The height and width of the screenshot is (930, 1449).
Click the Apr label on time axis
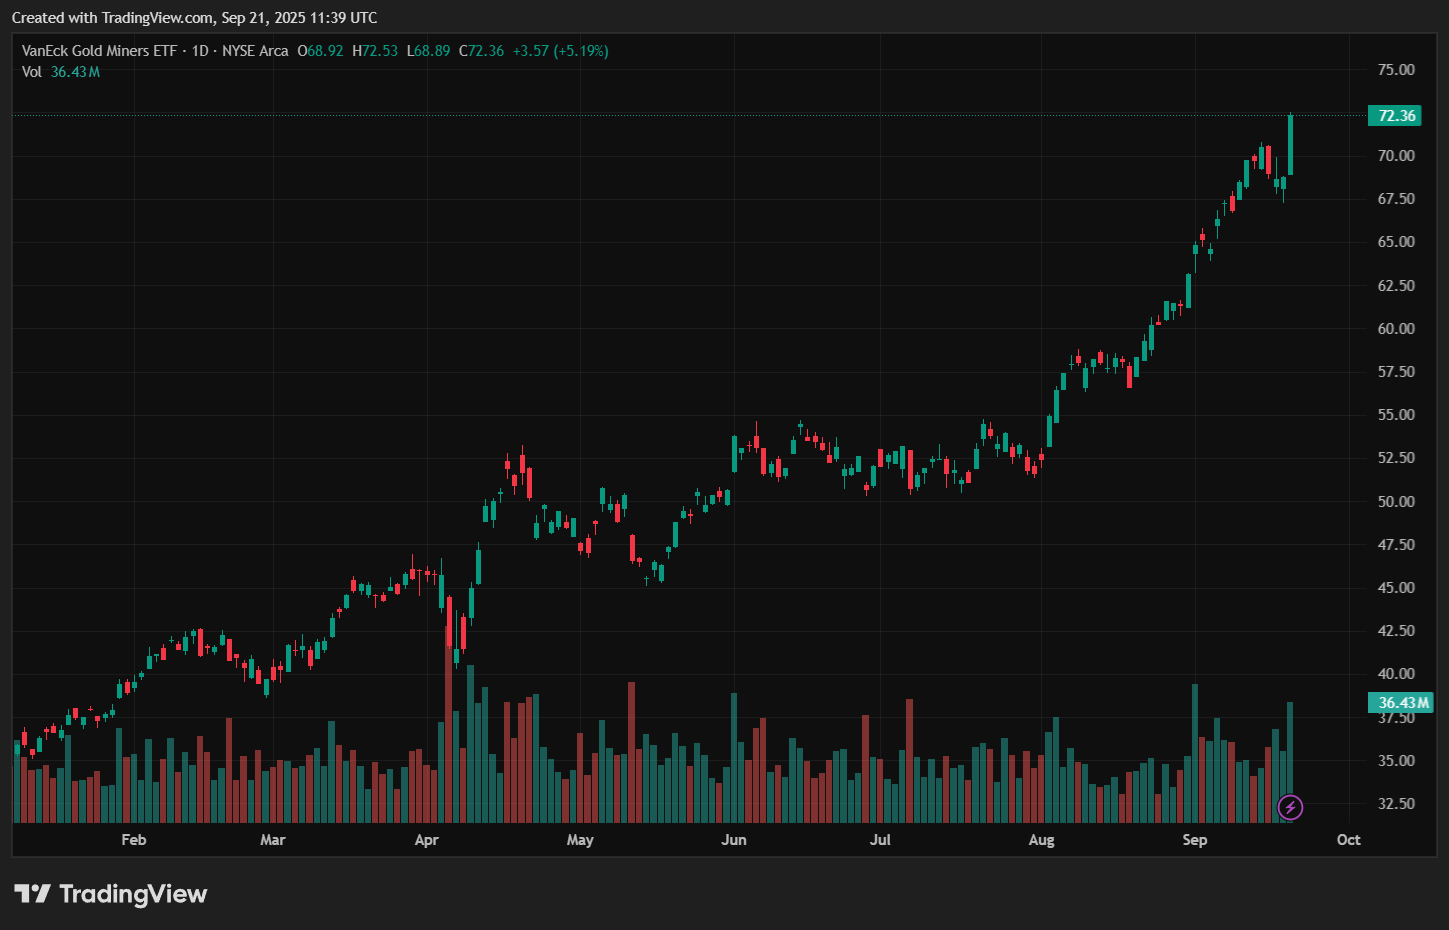tap(426, 840)
